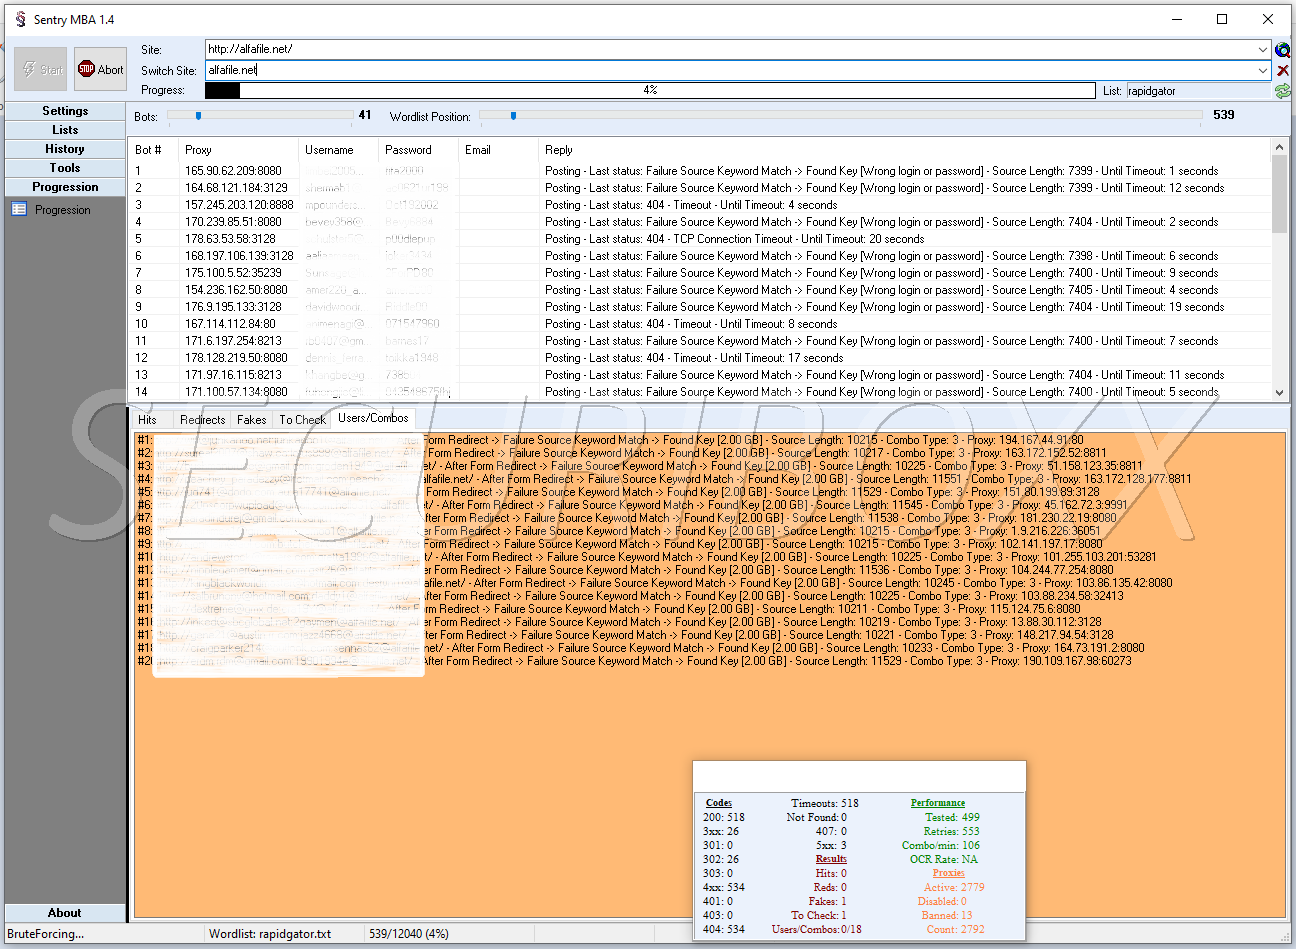
Task: Click combo row with proxy 190.109.167.98:60273
Action: click(634, 661)
